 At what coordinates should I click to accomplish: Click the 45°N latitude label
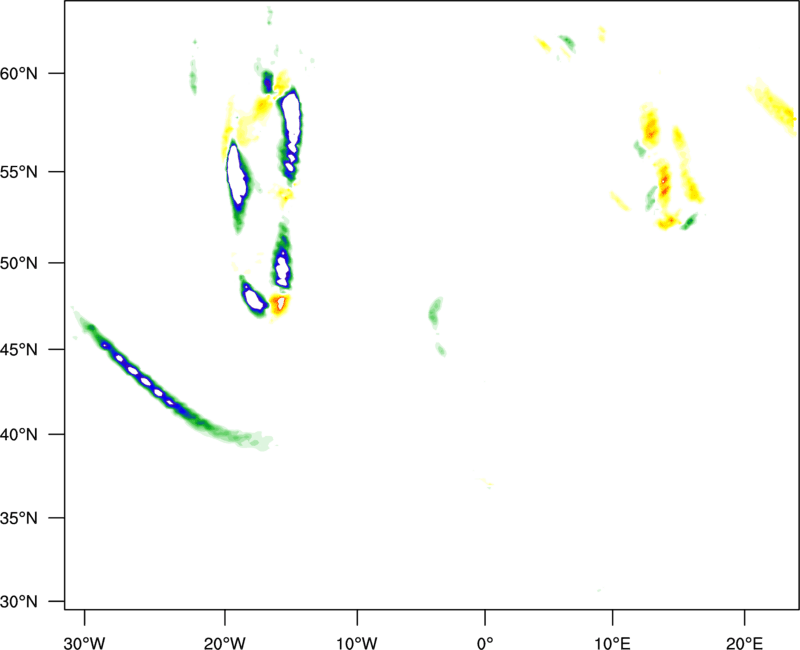coord(19,350)
